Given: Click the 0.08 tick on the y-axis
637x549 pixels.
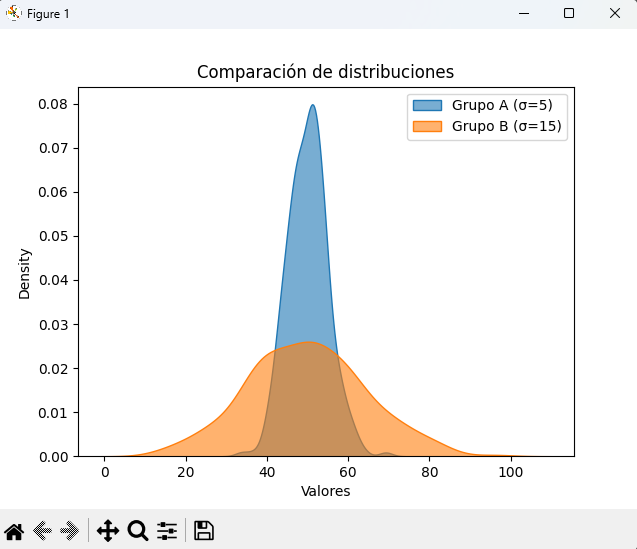Looking at the screenshot, I should coord(53,104).
